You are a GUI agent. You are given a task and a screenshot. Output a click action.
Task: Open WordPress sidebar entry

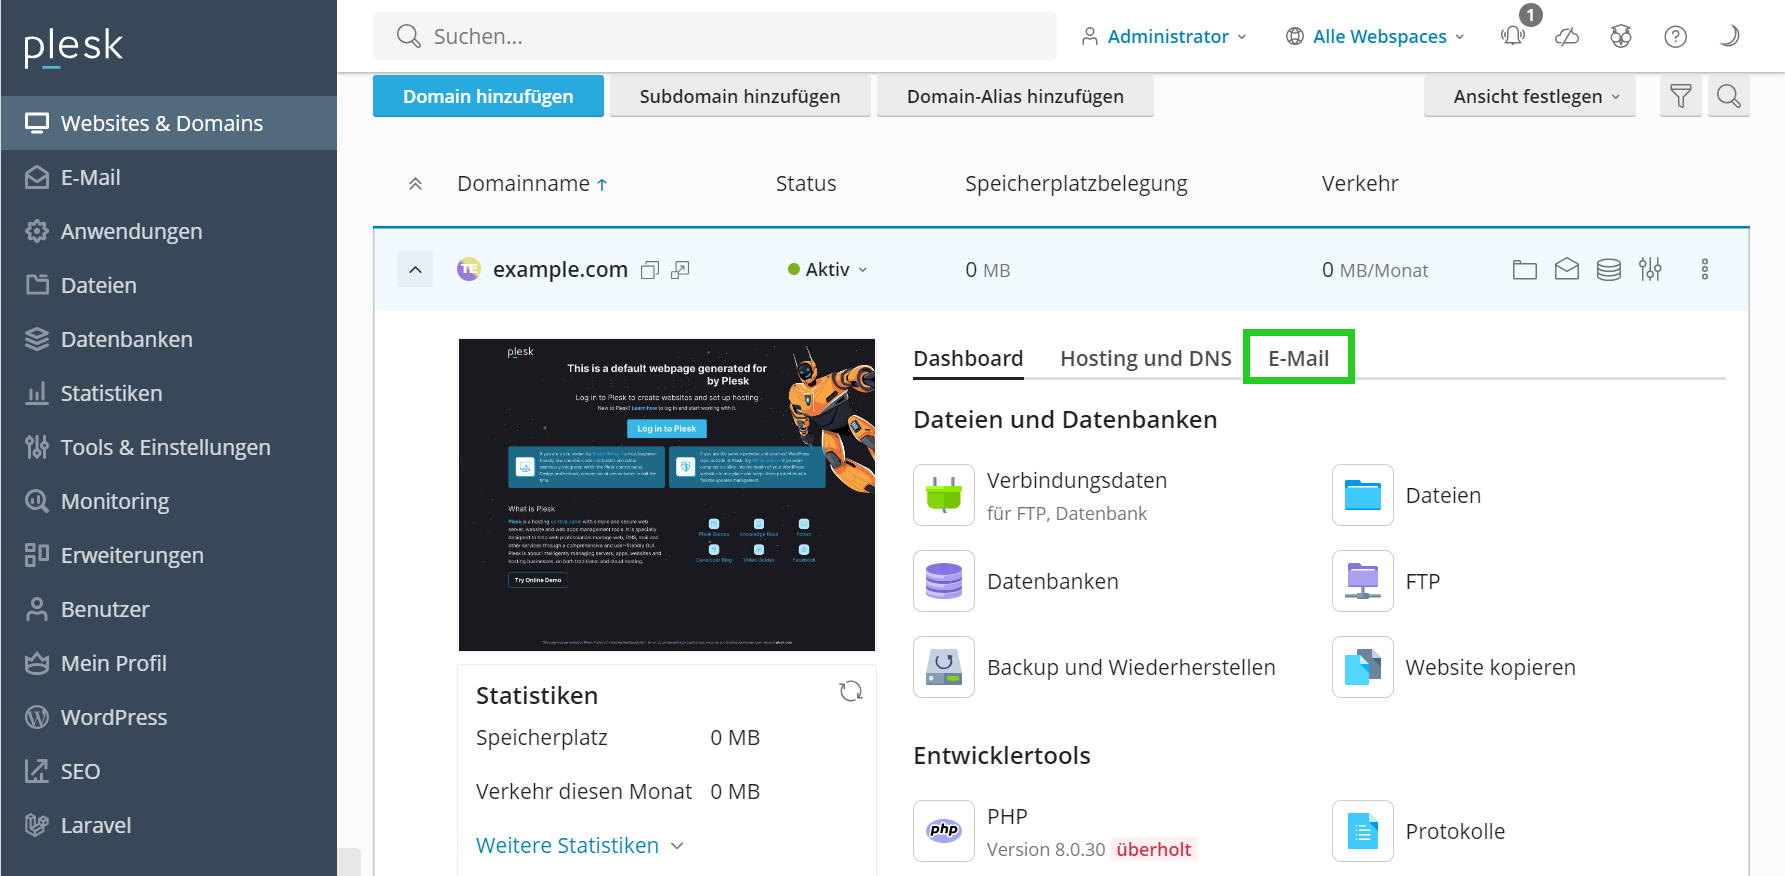pos(168,717)
